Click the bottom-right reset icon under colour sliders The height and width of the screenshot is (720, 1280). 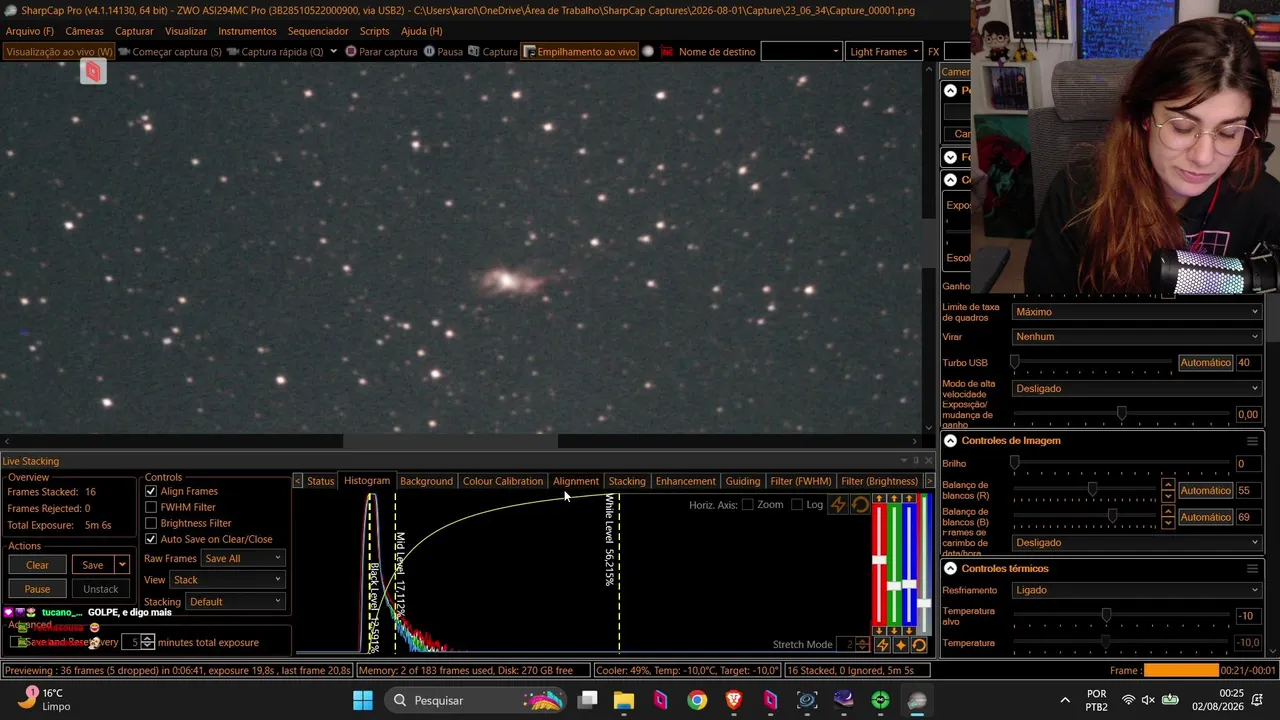click(919, 645)
